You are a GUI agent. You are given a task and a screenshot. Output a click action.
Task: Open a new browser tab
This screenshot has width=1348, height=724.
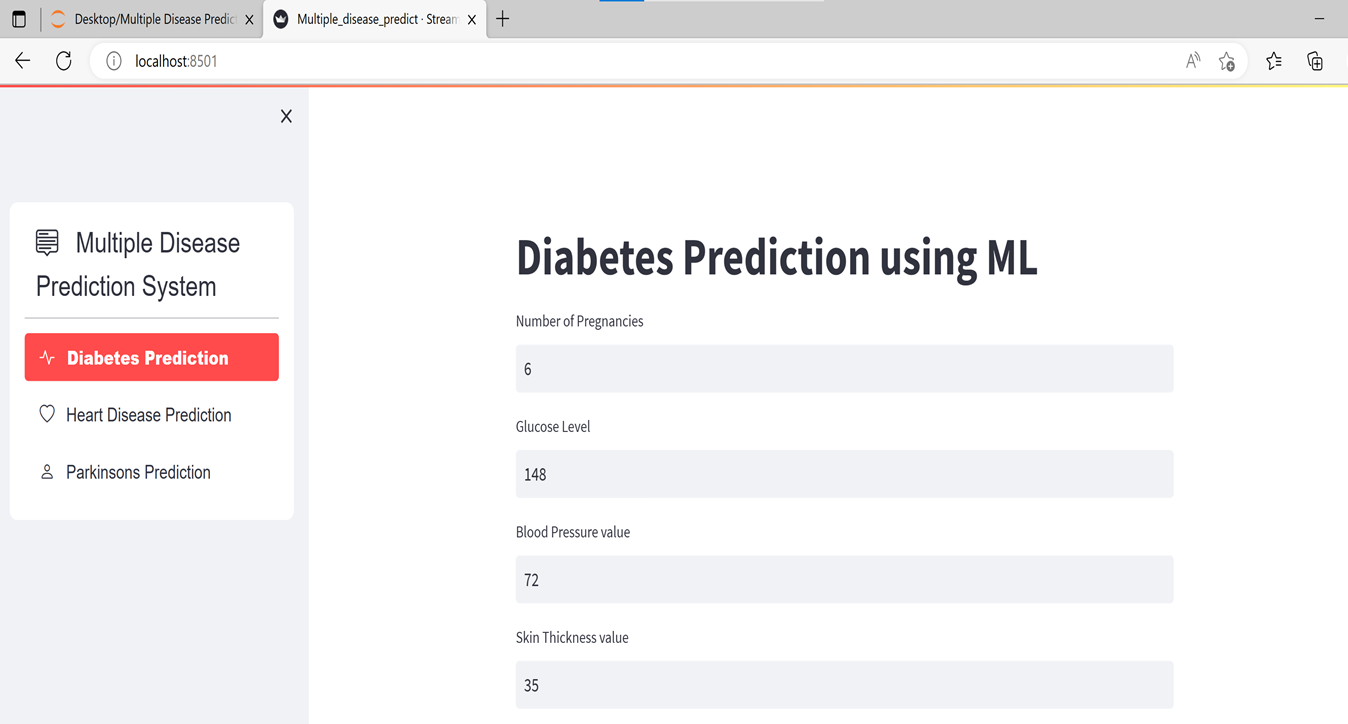(503, 19)
